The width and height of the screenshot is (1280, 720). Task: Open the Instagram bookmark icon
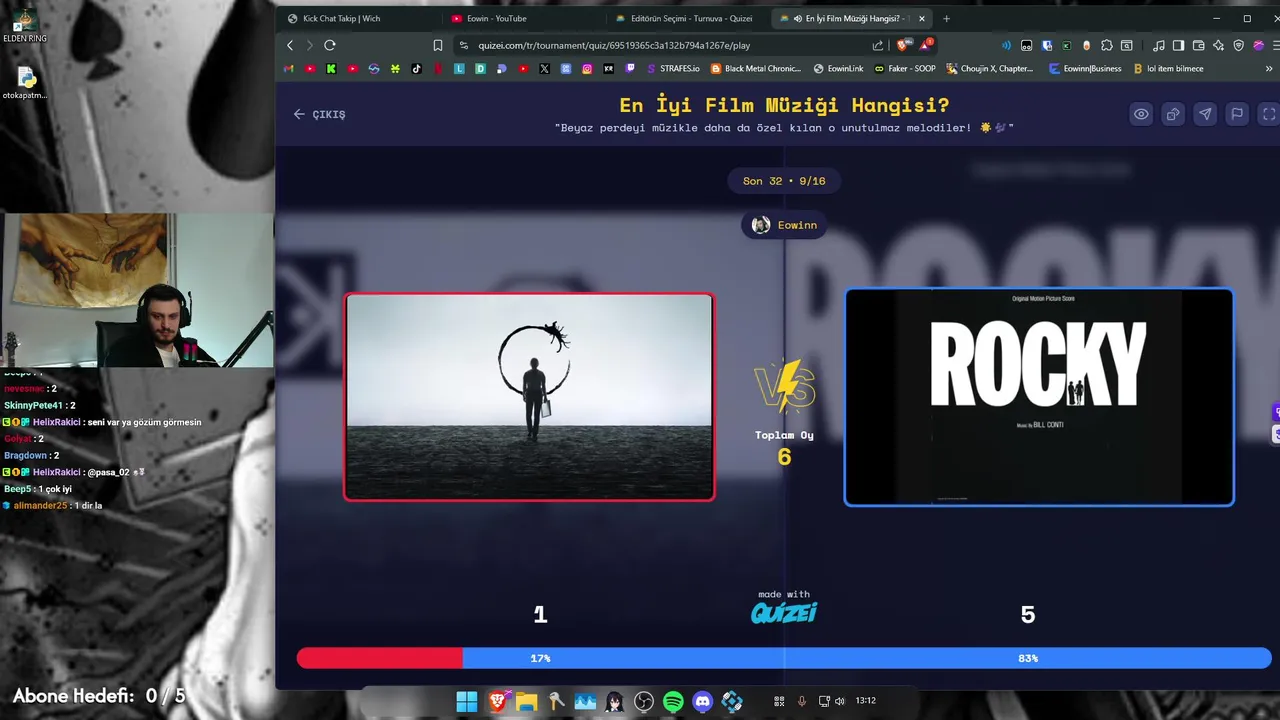tap(587, 69)
